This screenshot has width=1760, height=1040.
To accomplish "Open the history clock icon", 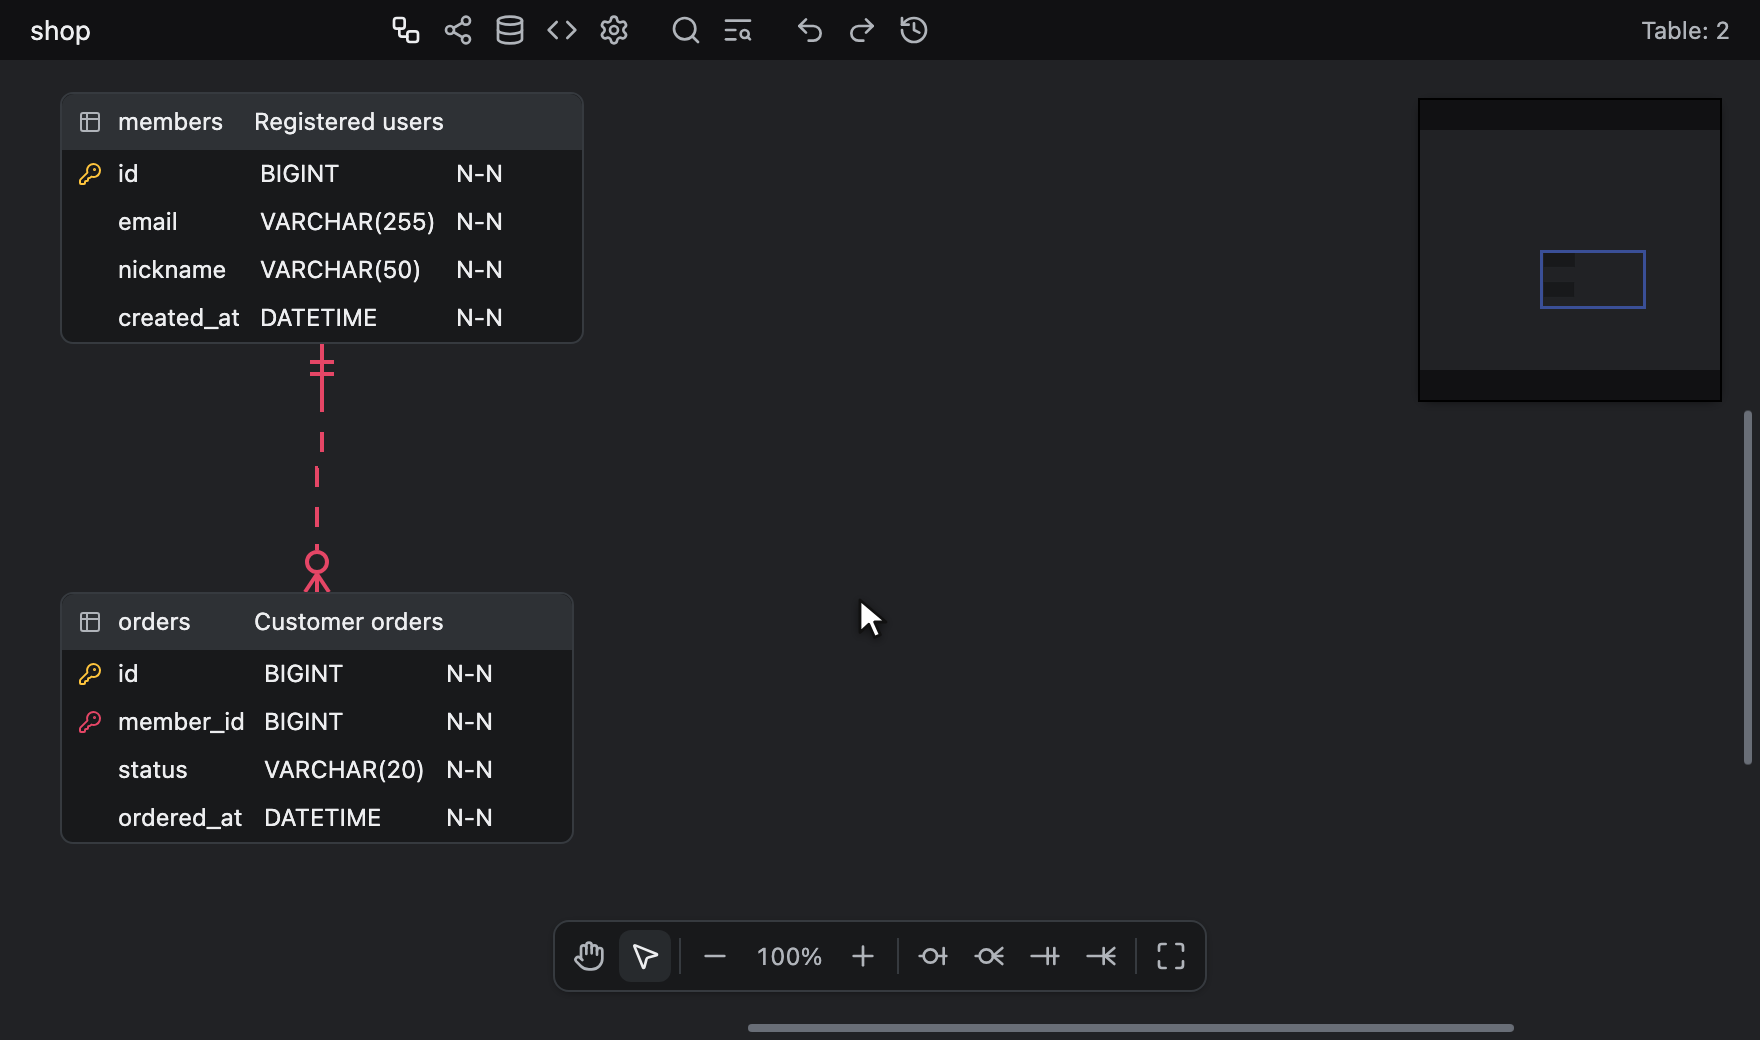I will (914, 30).
